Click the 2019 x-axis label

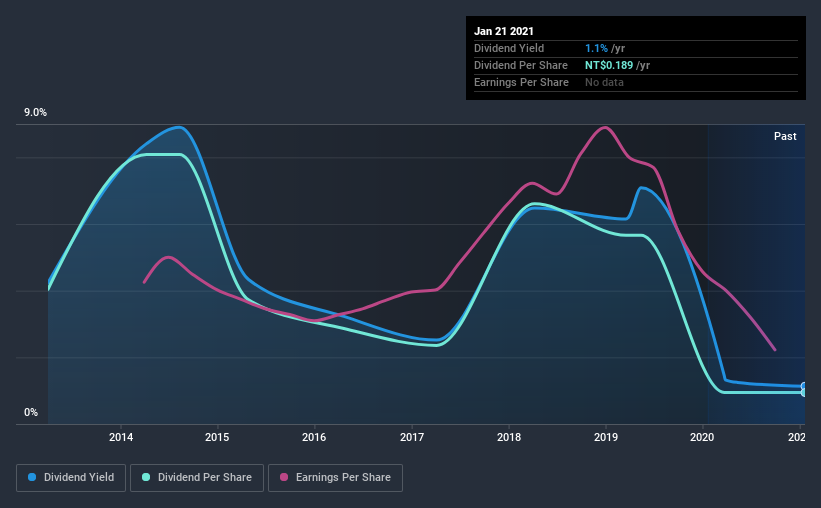click(x=606, y=437)
